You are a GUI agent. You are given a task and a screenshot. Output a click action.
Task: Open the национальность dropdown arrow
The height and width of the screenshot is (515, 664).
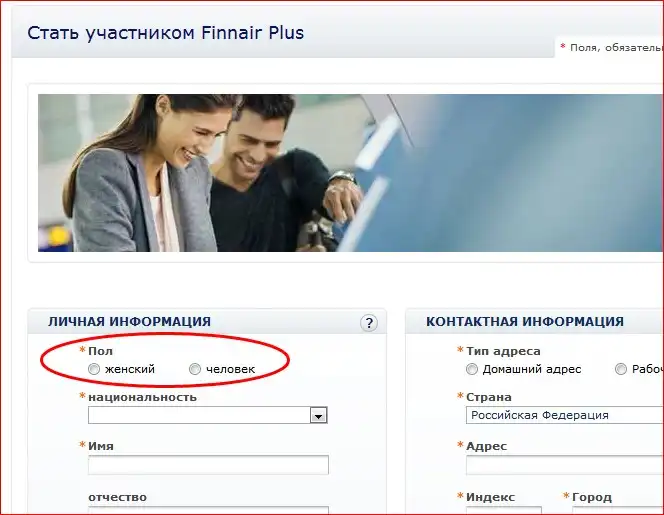click(318, 415)
